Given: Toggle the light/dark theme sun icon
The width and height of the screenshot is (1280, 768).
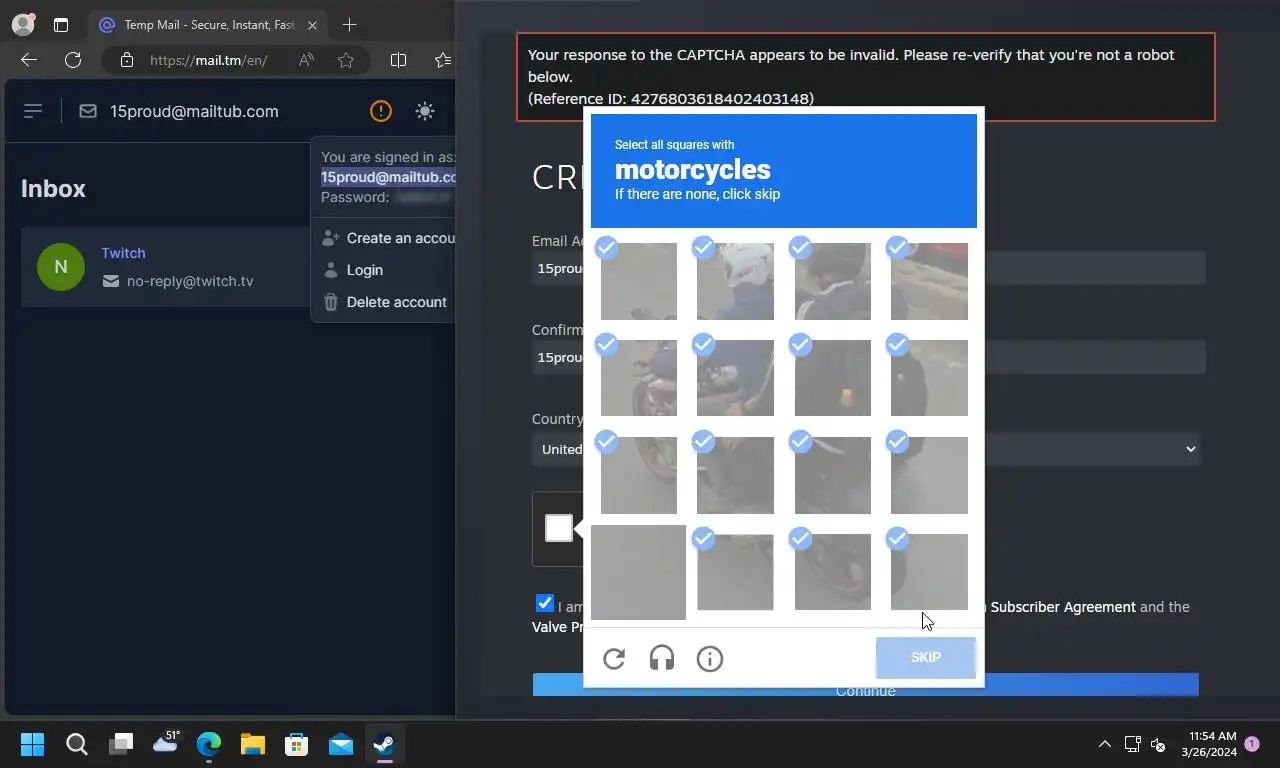Looking at the screenshot, I should pos(425,111).
